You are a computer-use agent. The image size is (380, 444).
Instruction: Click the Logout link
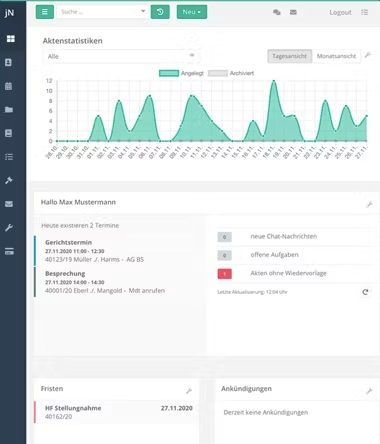coord(340,12)
